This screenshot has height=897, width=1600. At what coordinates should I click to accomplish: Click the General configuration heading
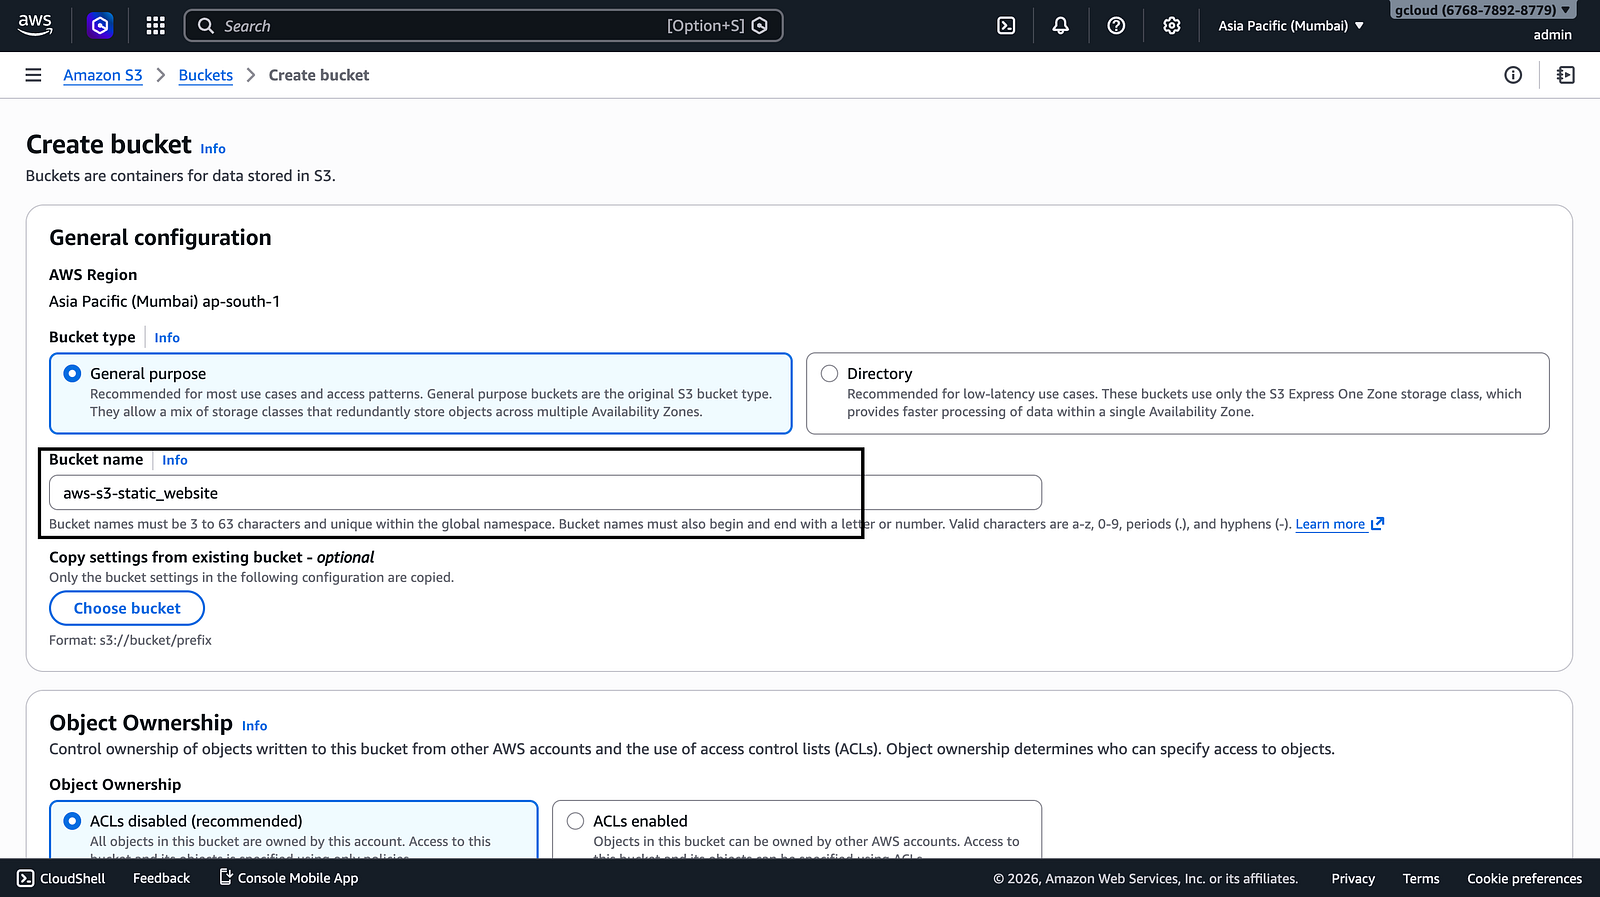pyautogui.click(x=161, y=237)
